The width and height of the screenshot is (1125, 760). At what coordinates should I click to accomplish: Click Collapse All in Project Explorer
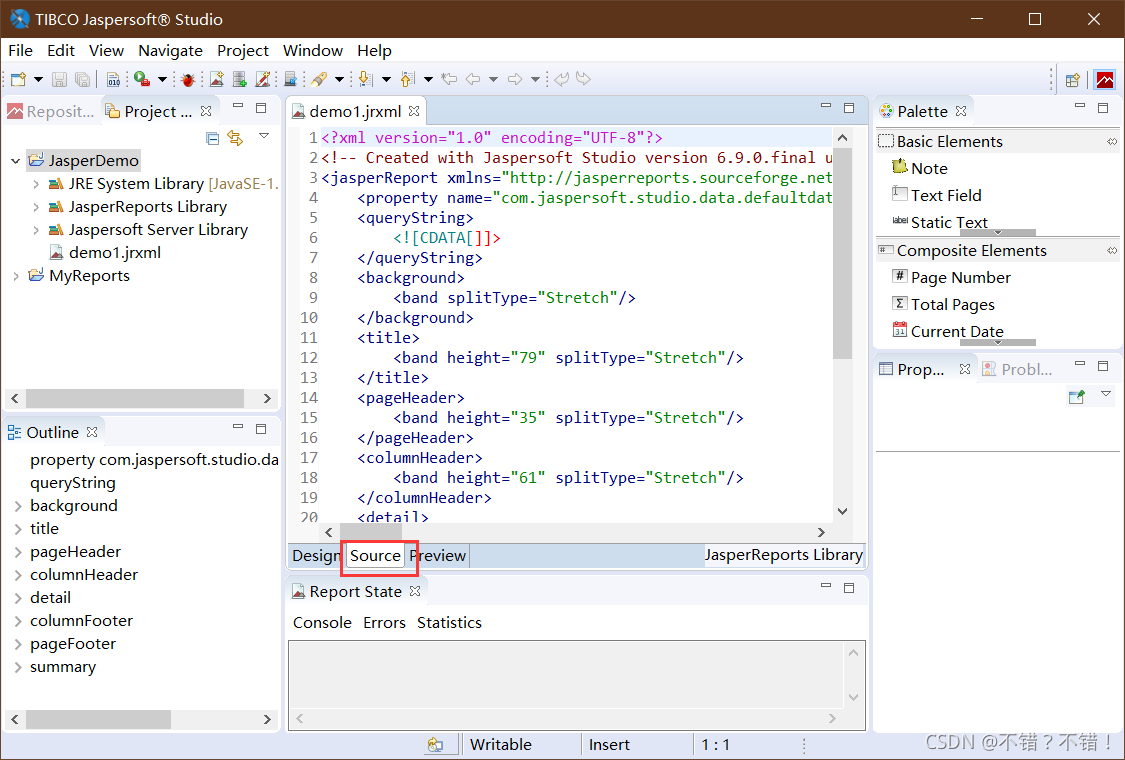click(212, 138)
